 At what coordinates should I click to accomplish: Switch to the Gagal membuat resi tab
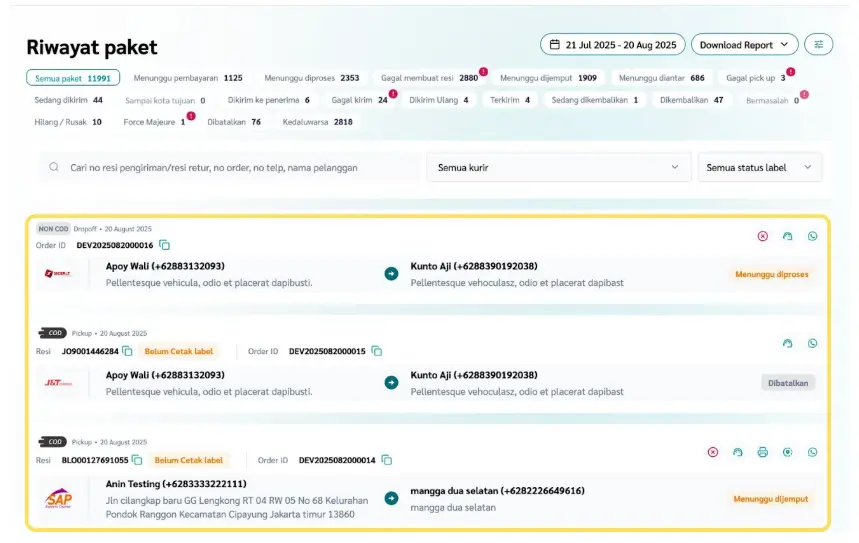tap(428, 78)
